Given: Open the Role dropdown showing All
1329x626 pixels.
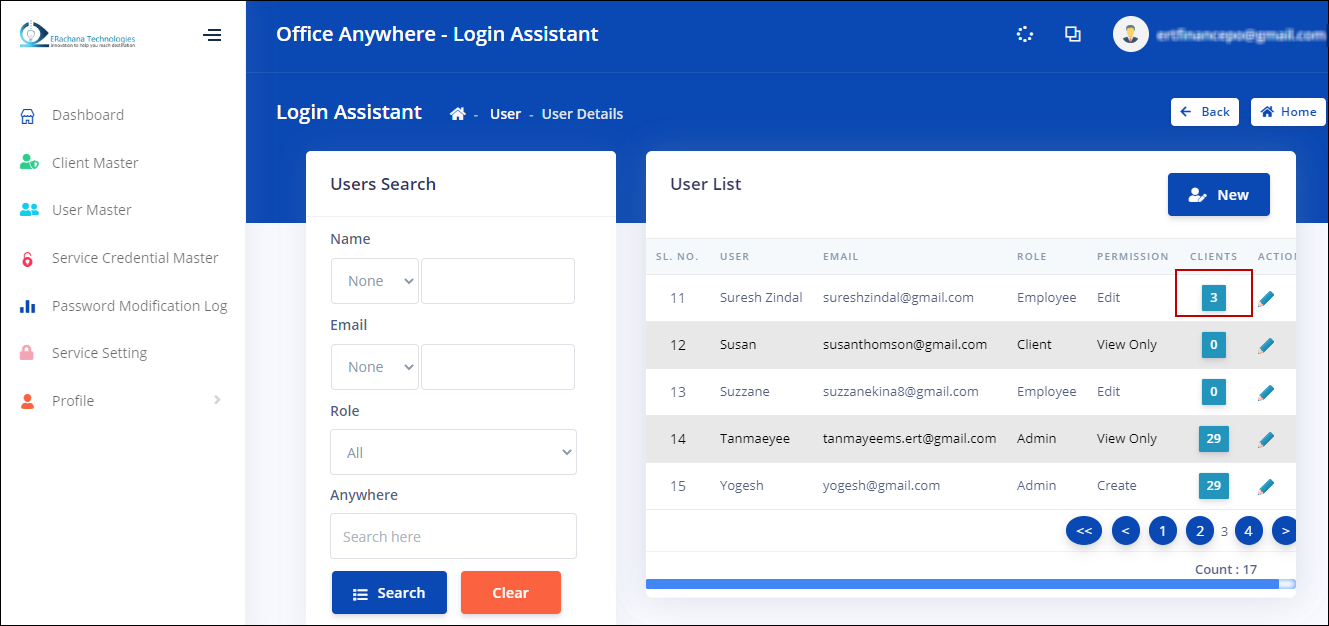Looking at the screenshot, I should tap(453, 452).
